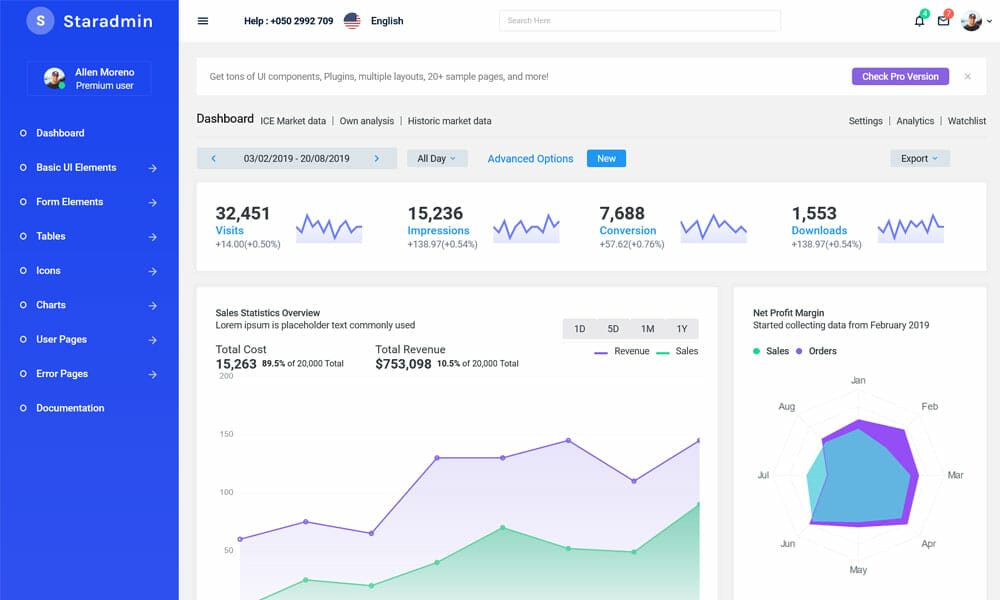Click the Check Pro Version button
Screen dimensions: 1000x600
899,76
